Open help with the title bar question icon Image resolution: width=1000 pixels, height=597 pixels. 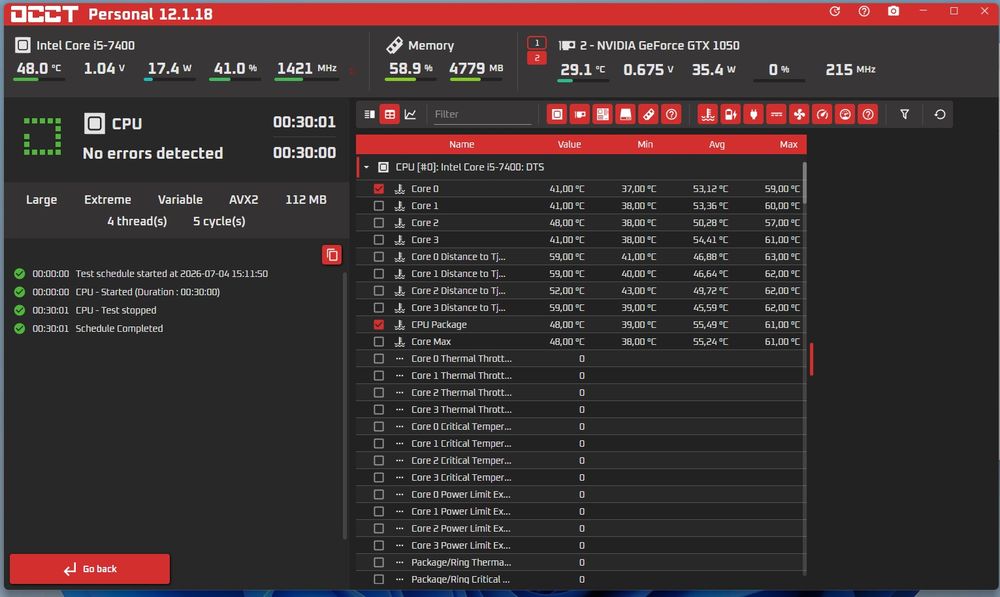click(864, 11)
